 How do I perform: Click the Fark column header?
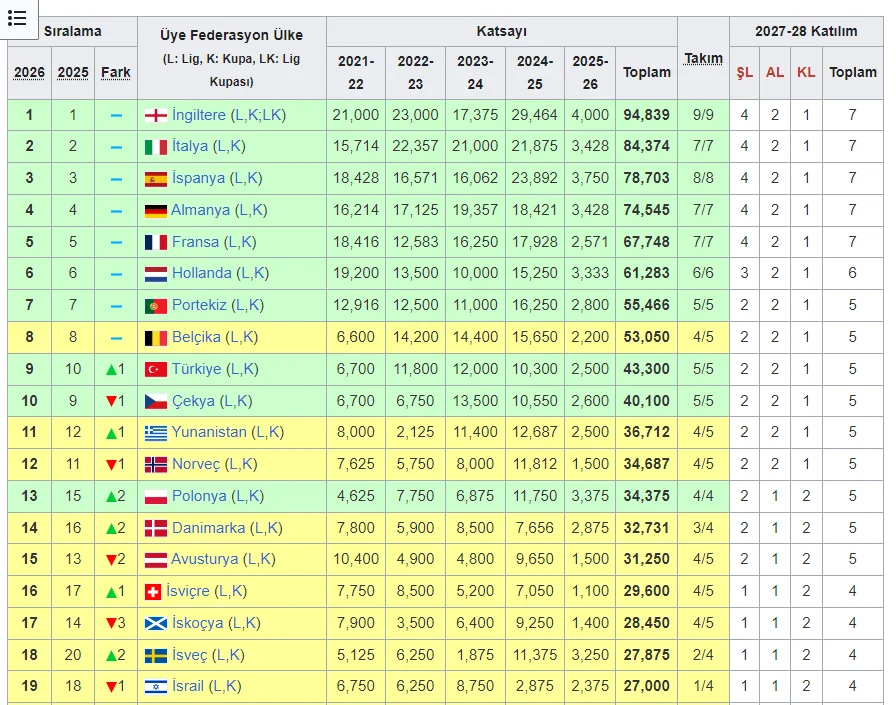click(116, 72)
